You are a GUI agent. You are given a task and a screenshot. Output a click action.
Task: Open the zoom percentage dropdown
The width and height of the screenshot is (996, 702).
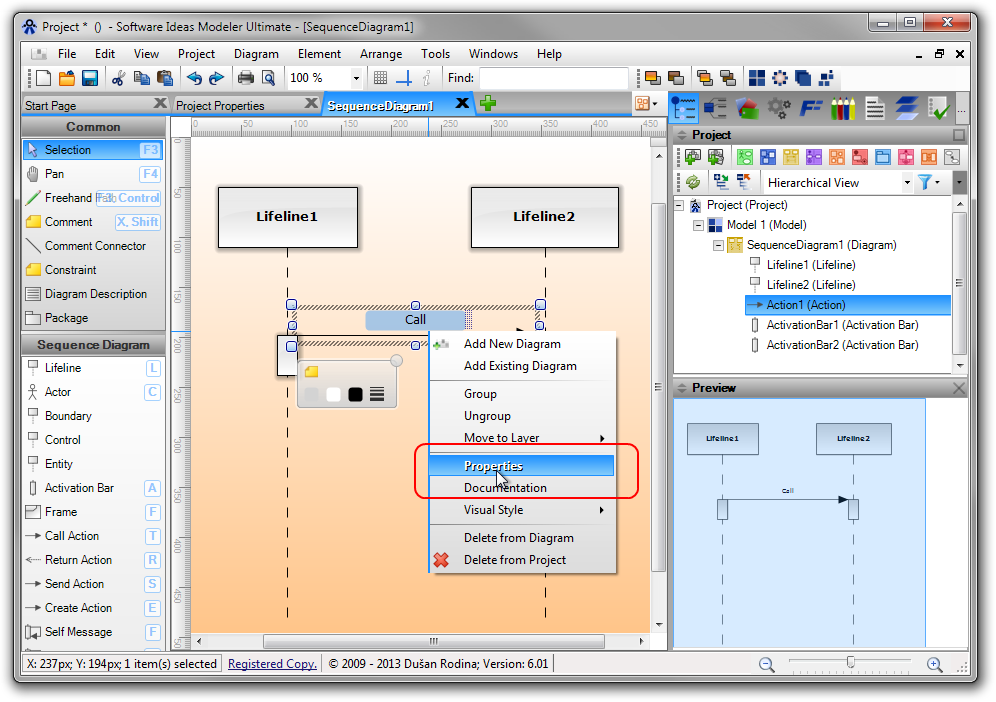(356, 79)
